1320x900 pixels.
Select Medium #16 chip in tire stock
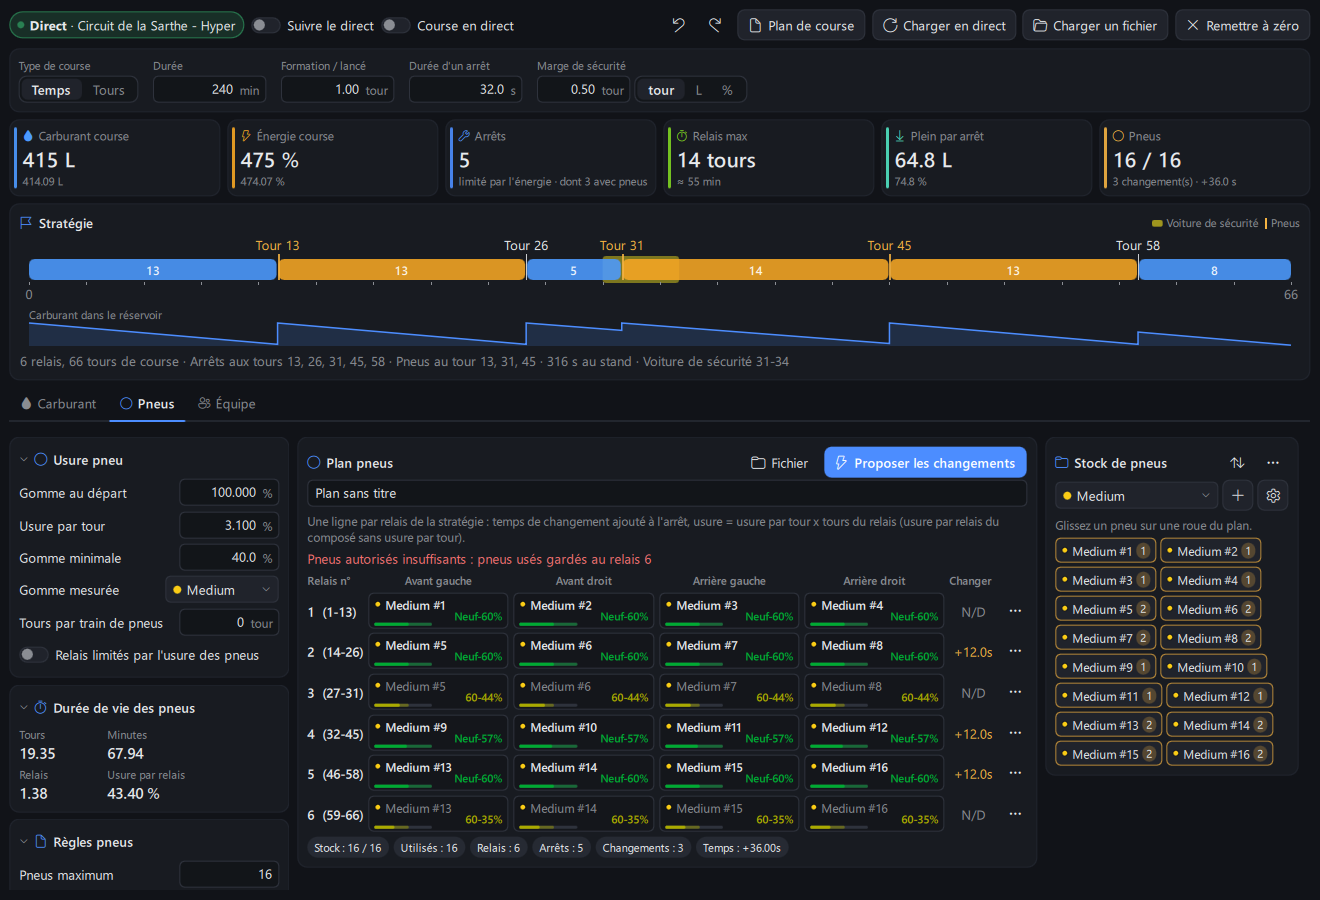point(1220,754)
